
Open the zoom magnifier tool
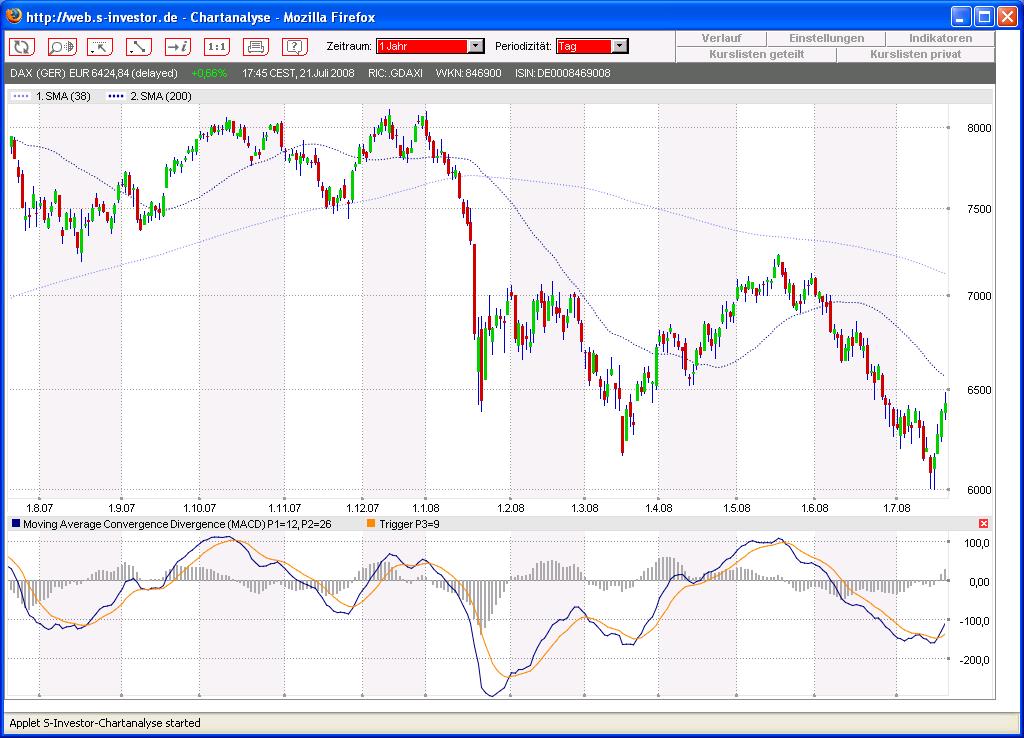pos(62,46)
